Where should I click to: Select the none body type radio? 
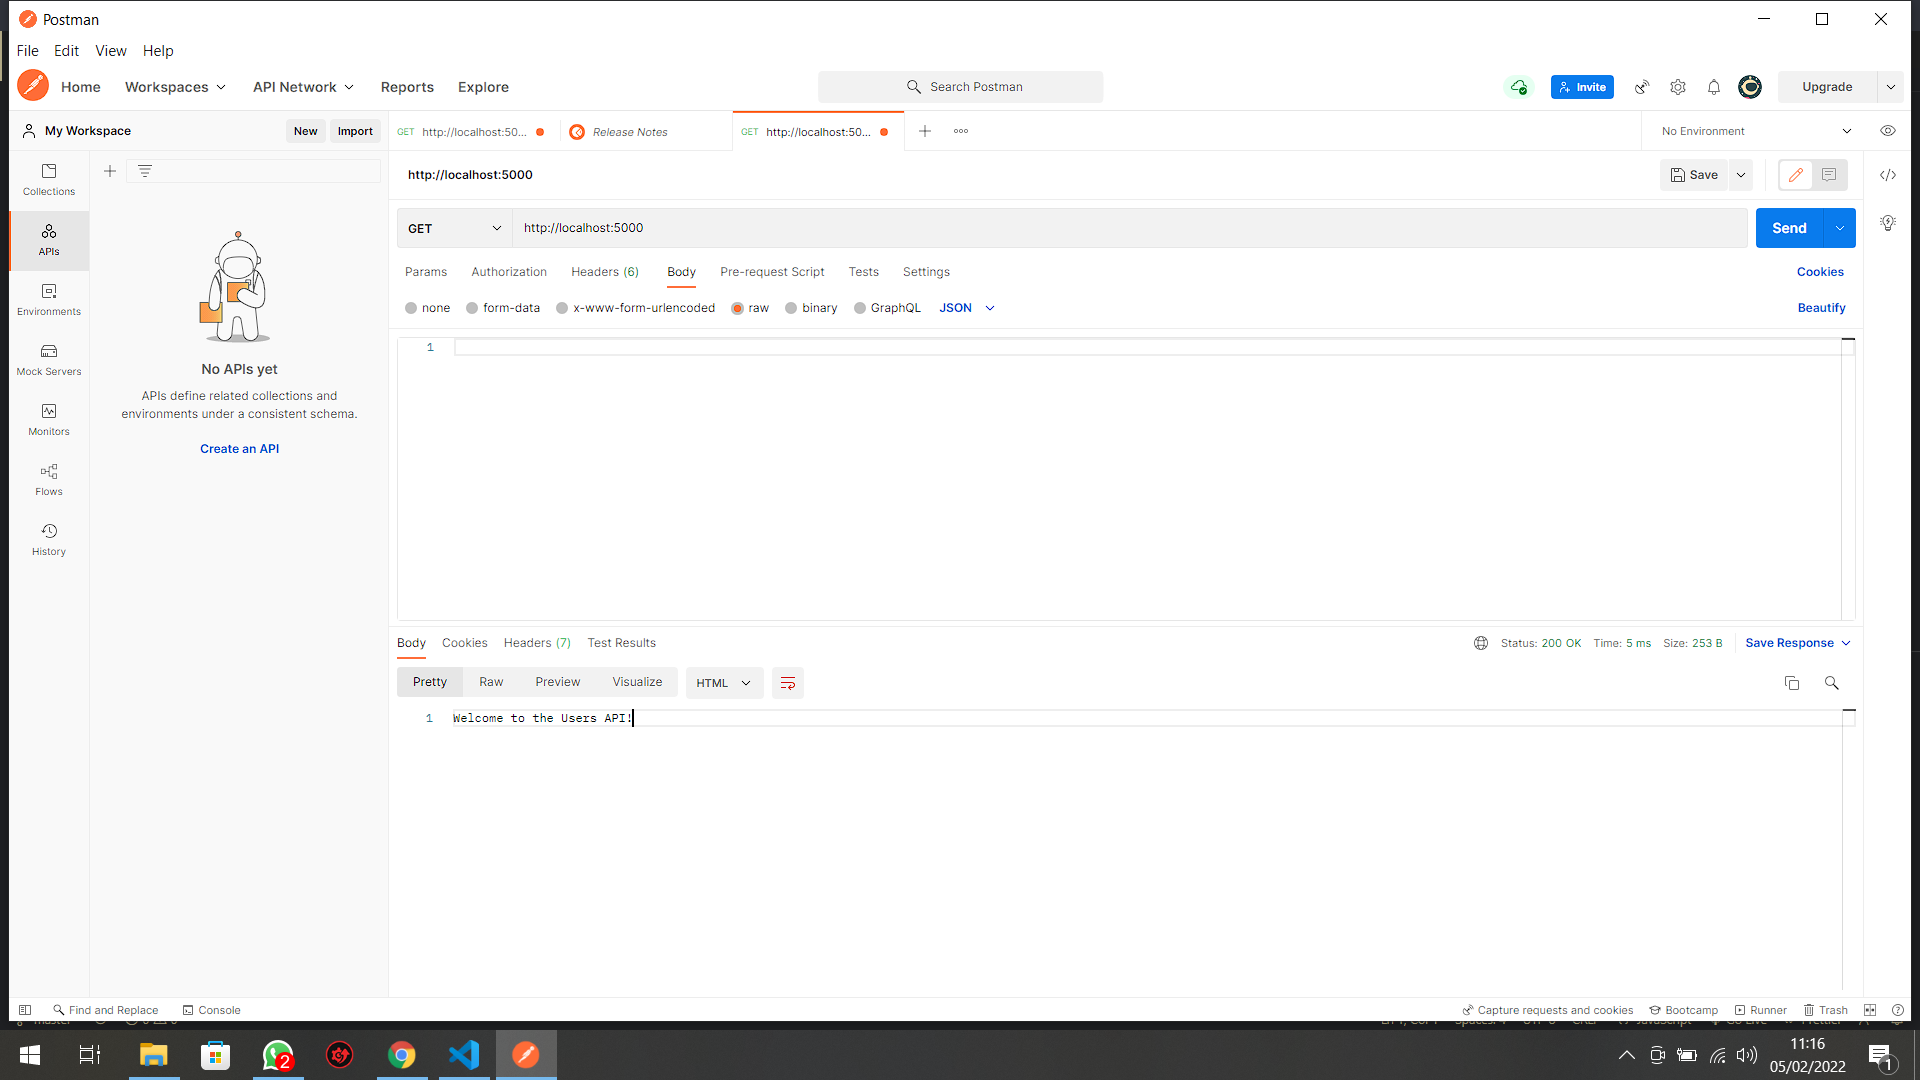[411, 308]
